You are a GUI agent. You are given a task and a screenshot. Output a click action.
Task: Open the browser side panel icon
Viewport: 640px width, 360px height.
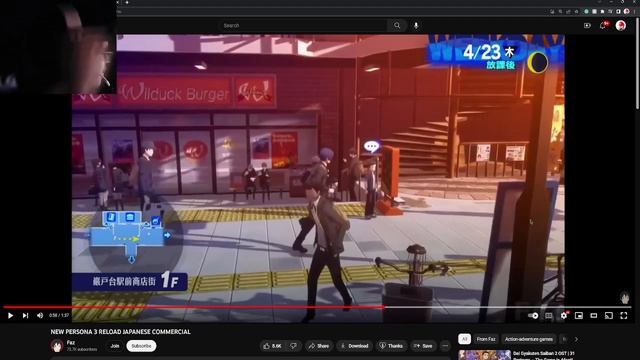[618, 11]
